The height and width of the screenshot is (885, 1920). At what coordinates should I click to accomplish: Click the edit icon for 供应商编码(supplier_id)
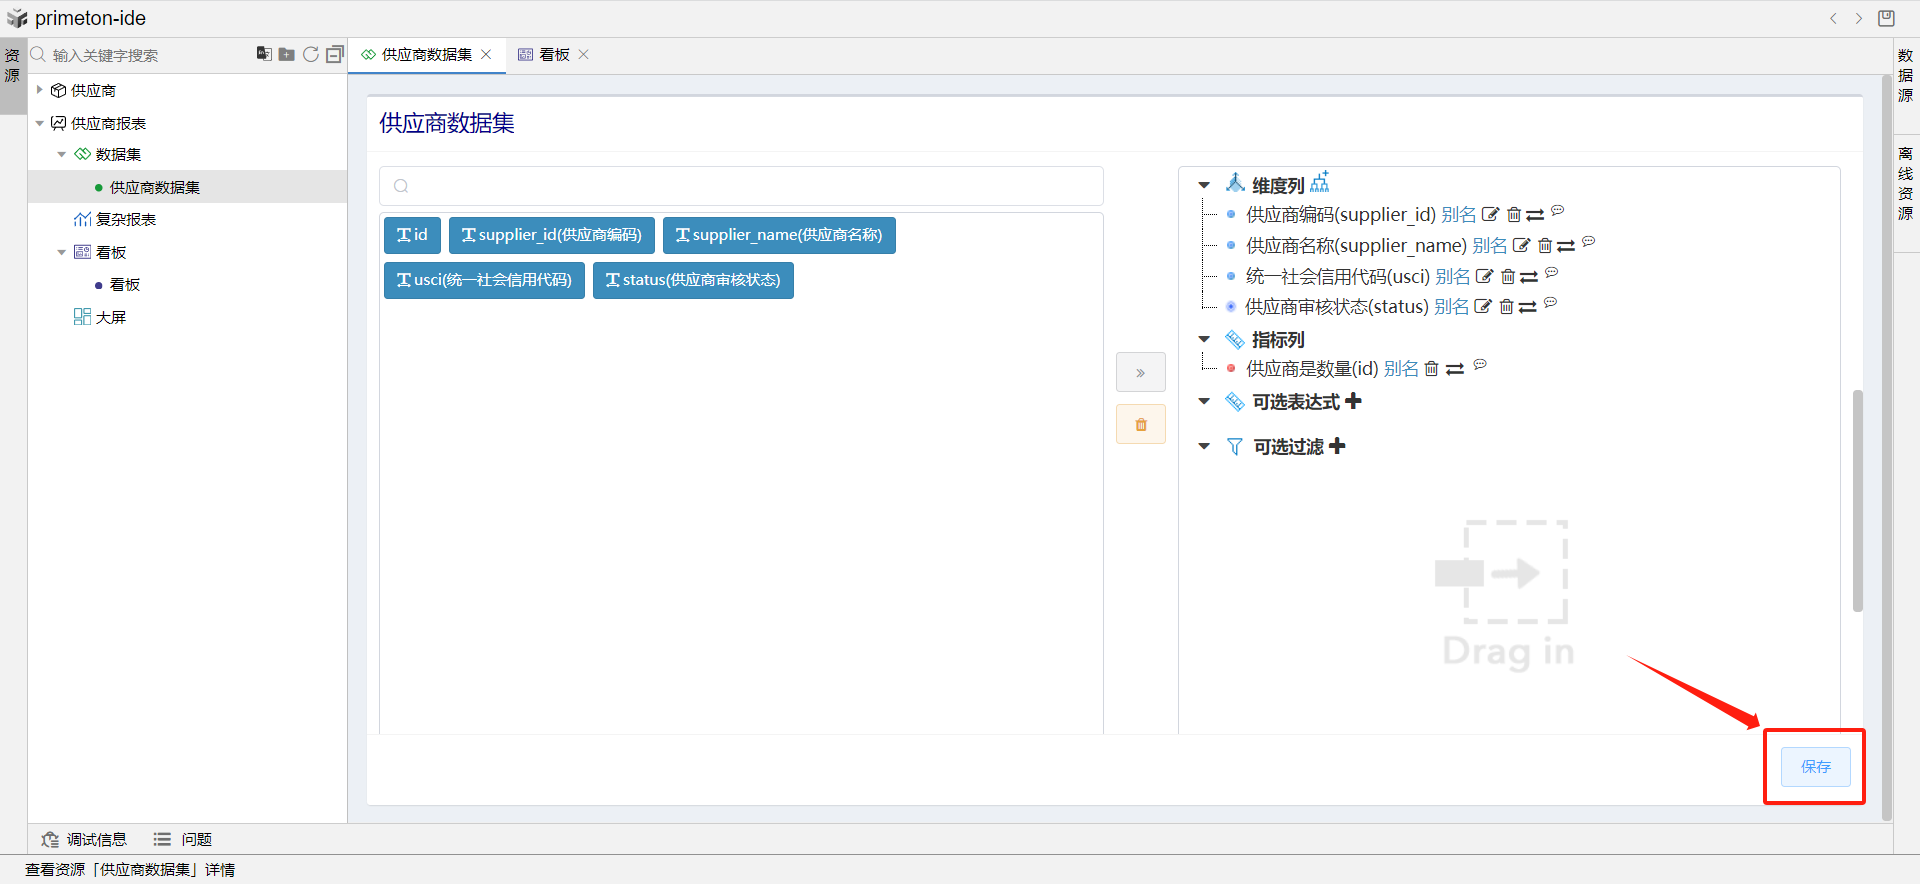click(x=1490, y=215)
